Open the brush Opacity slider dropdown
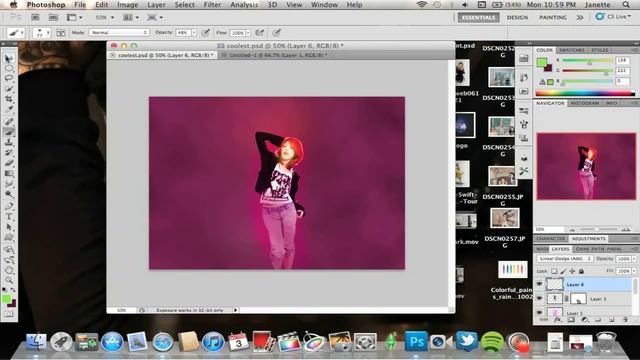 (194, 33)
